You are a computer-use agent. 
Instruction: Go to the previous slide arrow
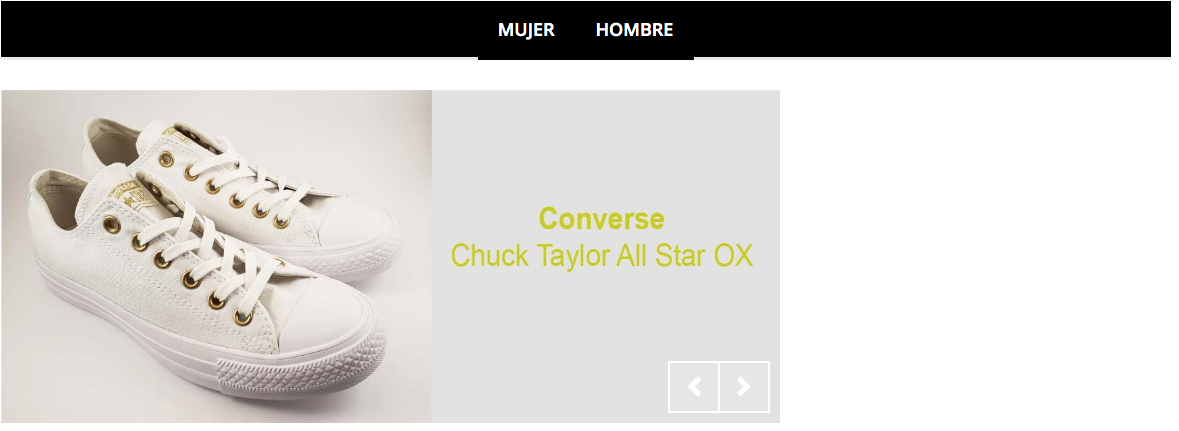tap(693, 387)
